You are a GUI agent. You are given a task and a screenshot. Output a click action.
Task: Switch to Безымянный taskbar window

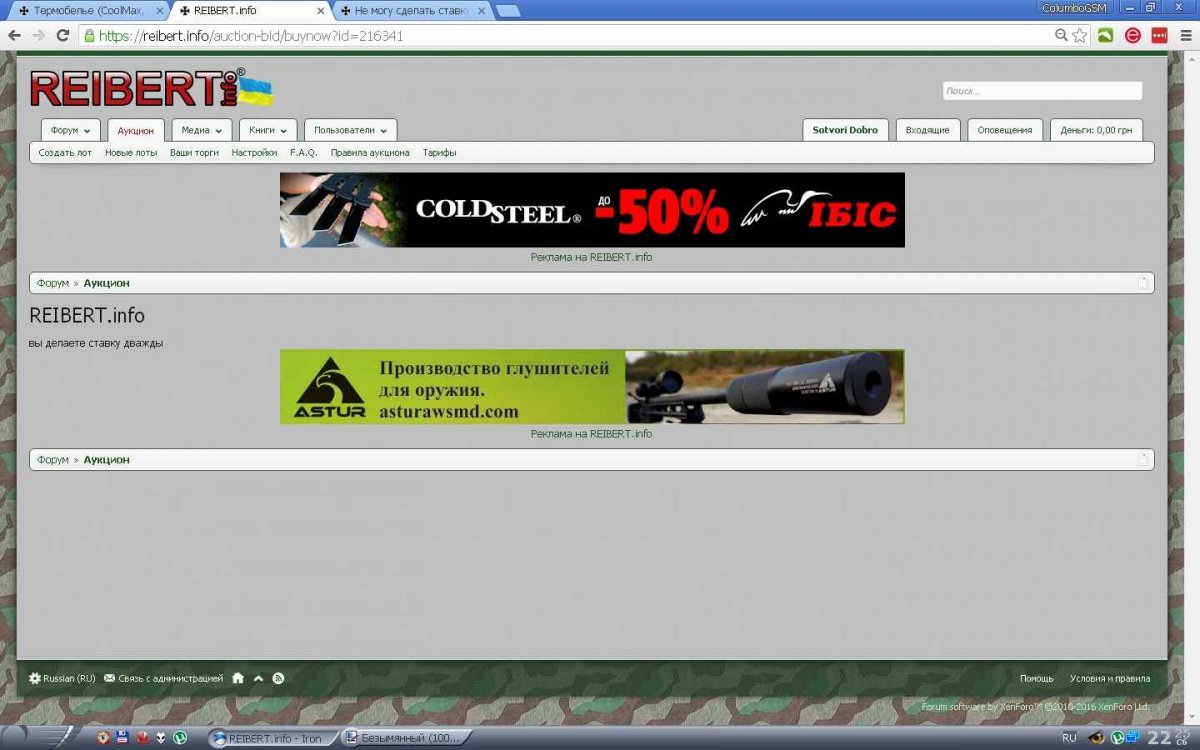pos(403,738)
